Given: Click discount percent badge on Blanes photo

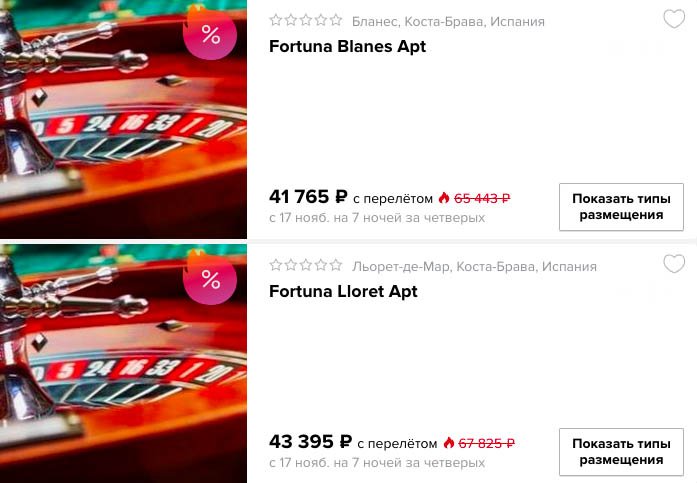Looking at the screenshot, I should pos(210,34).
